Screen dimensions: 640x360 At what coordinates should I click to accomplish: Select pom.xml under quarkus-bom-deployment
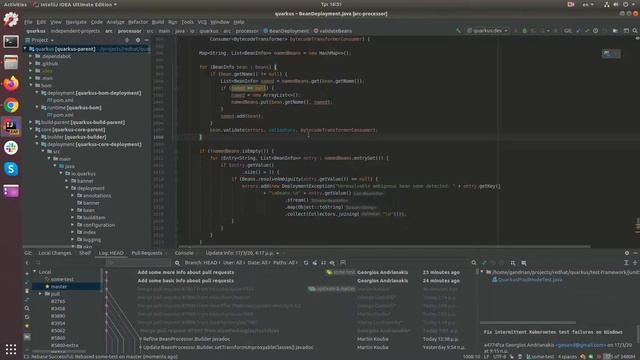click(x=60, y=100)
